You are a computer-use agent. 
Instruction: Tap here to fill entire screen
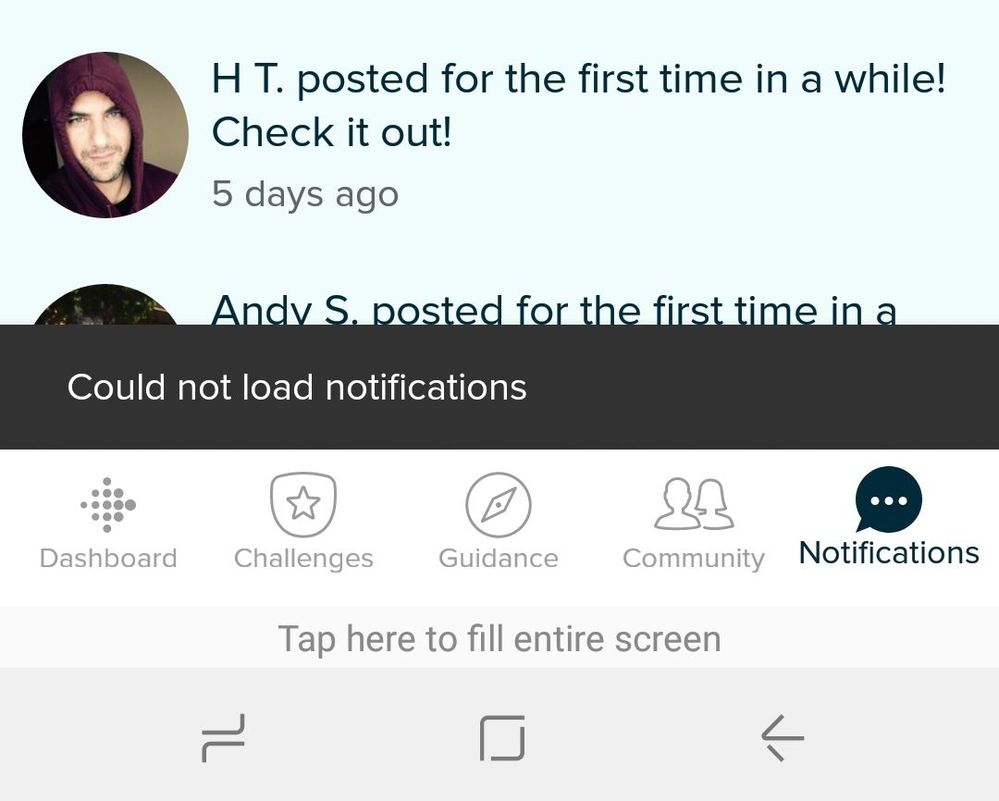500,638
